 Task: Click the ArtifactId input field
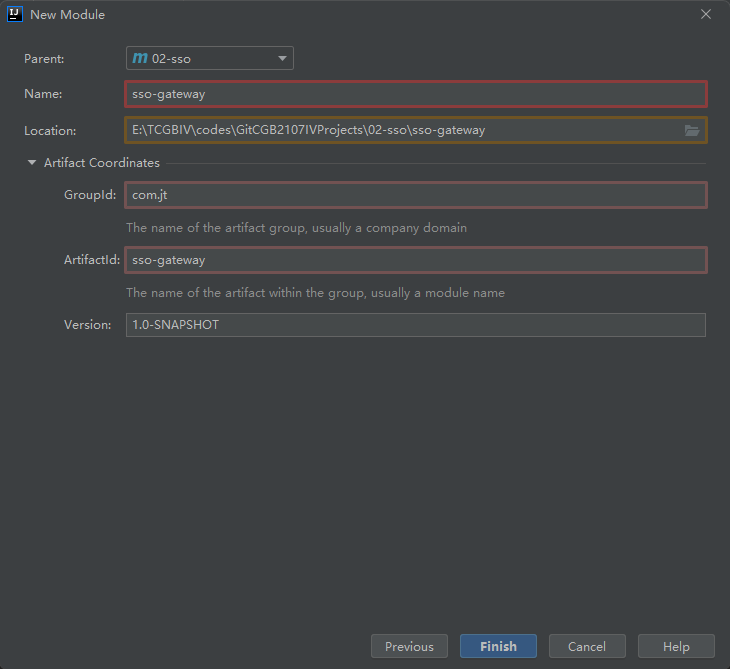click(x=416, y=260)
